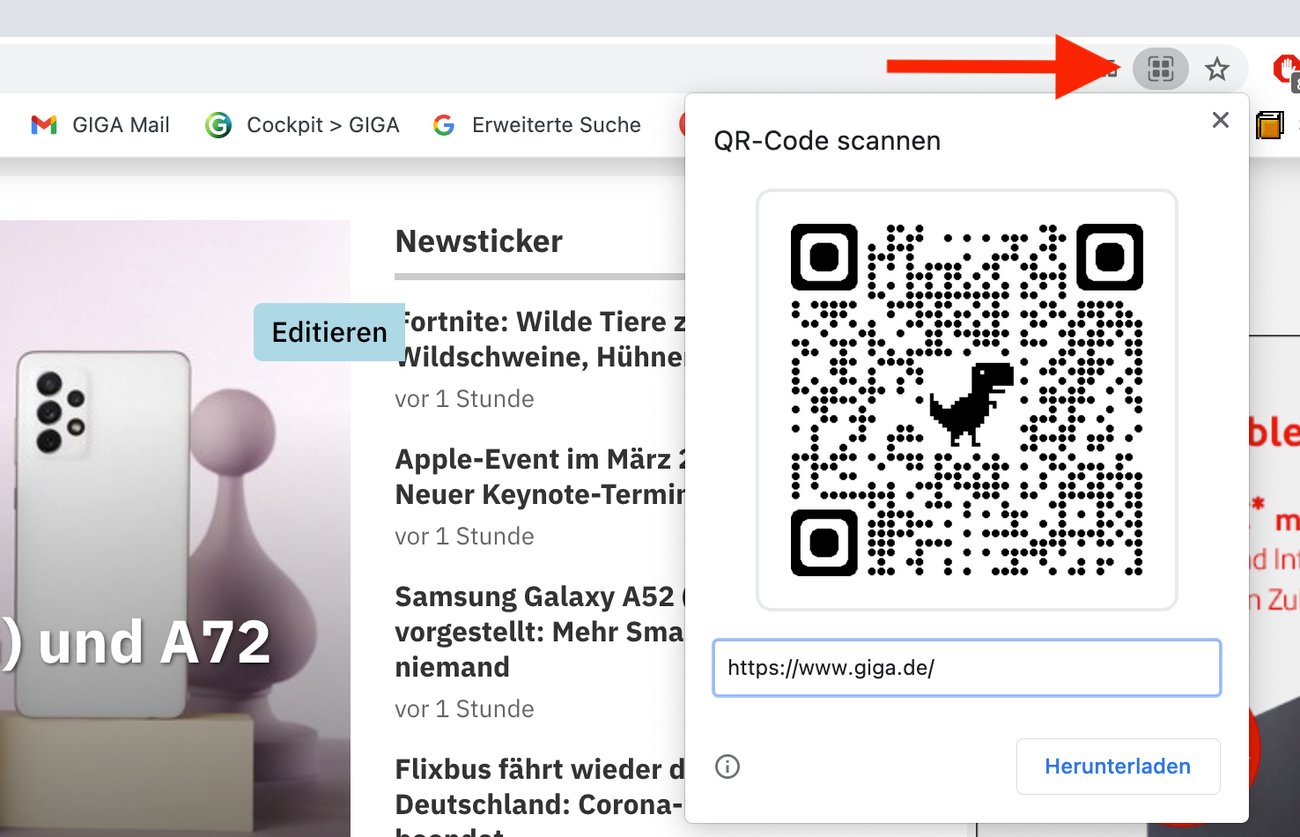Click the Google icon beside Erweiterte Suche

pos(442,124)
